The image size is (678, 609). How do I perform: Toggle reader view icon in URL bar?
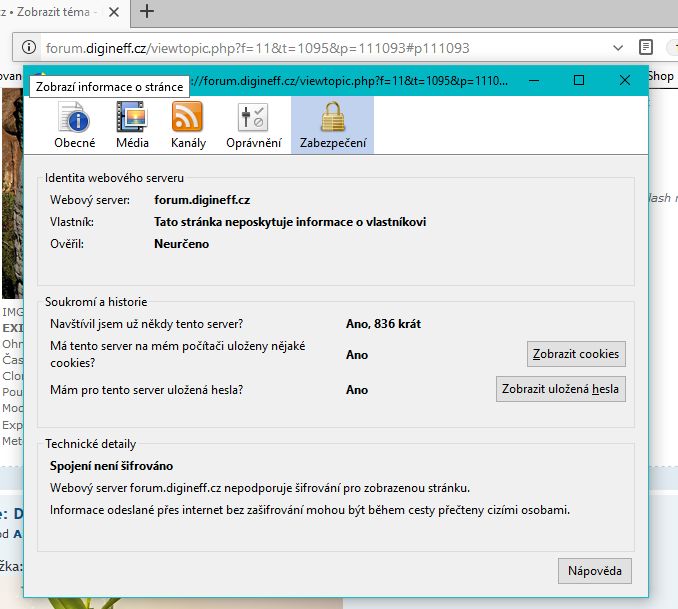[x=646, y=48]
